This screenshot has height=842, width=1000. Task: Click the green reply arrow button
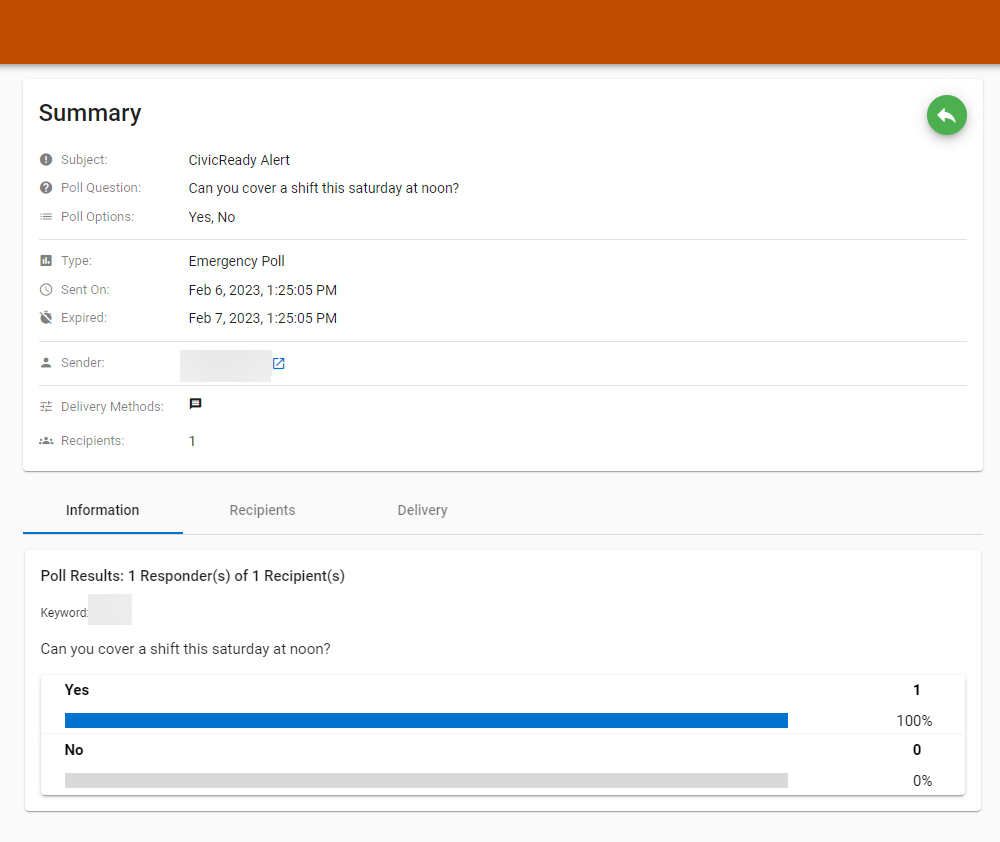pyautogui.click(x=946, y=115)
